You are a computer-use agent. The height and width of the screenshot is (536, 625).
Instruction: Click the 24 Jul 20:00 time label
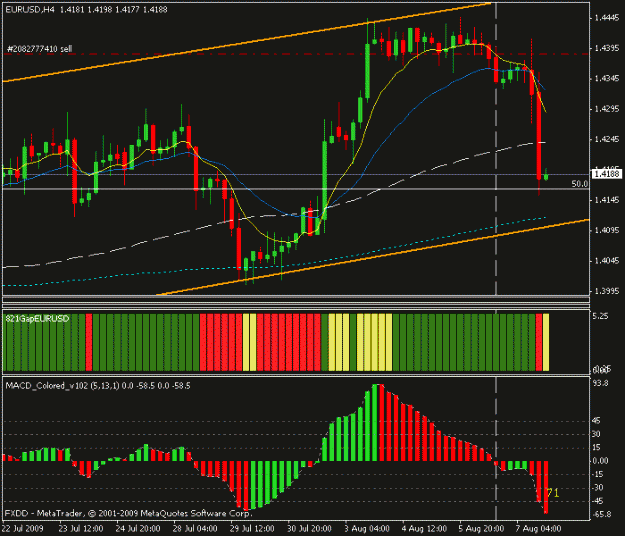tap(138, 529)
